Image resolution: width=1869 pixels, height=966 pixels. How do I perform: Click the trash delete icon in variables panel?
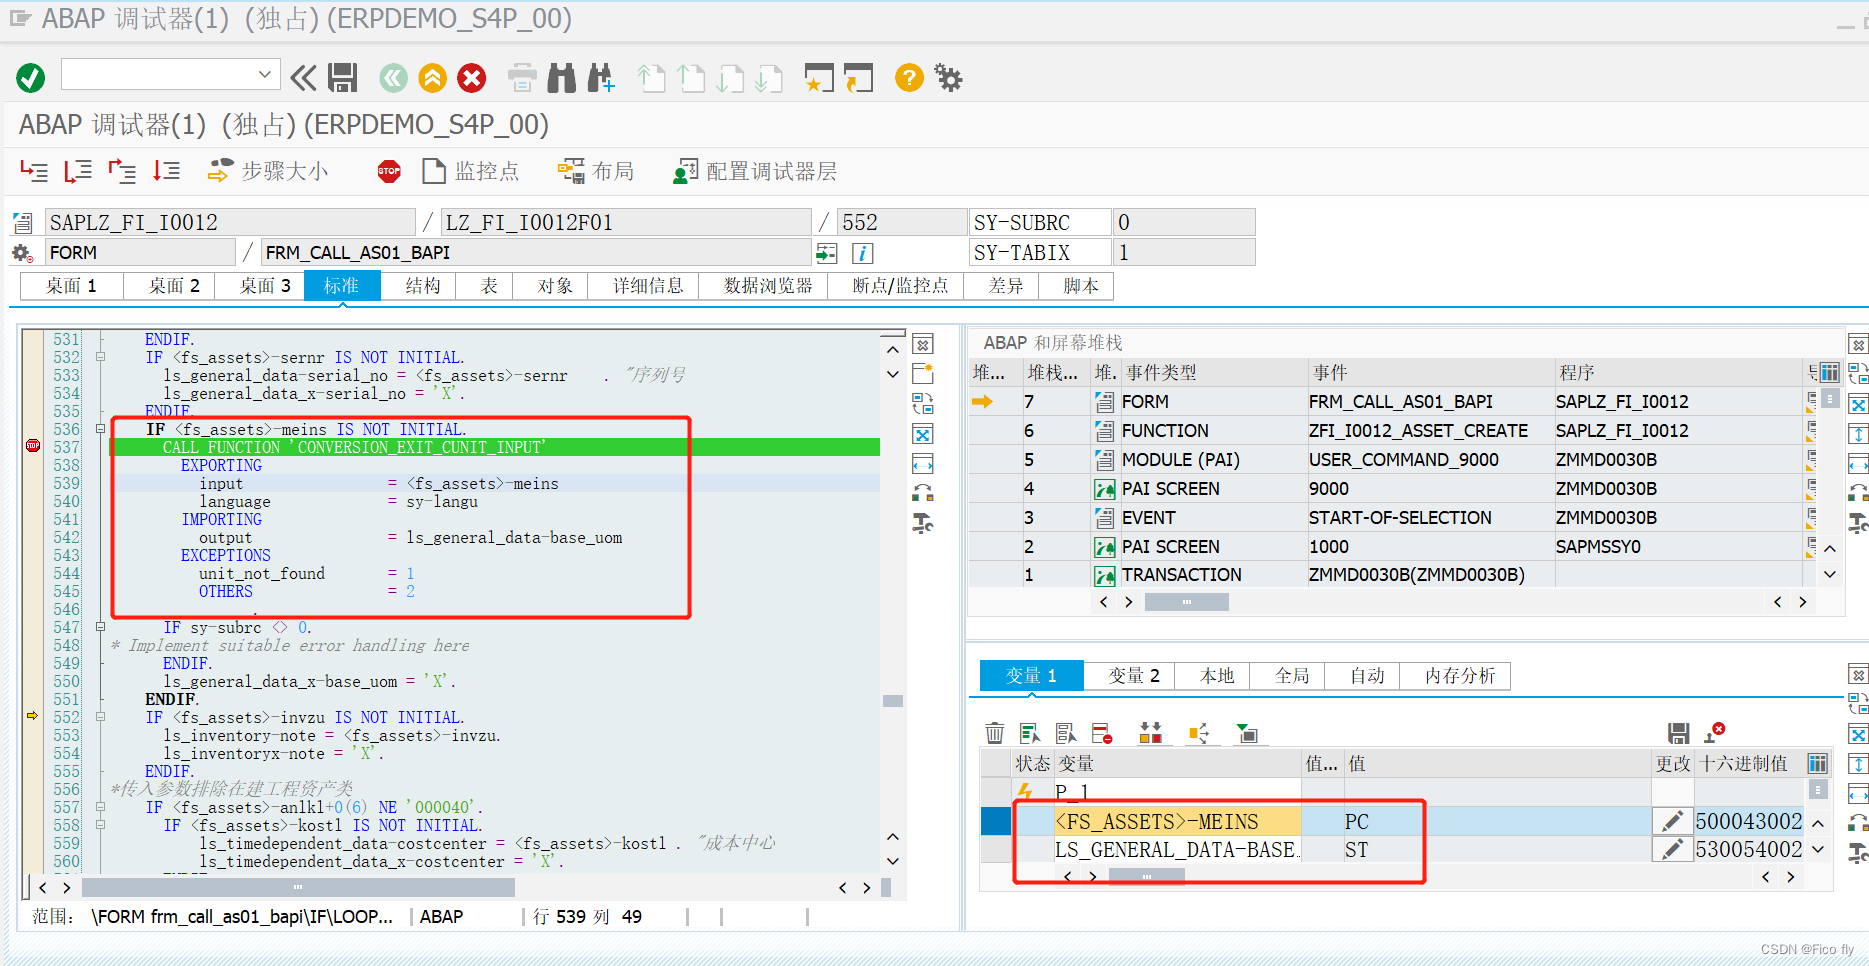[x=994, y=732]
